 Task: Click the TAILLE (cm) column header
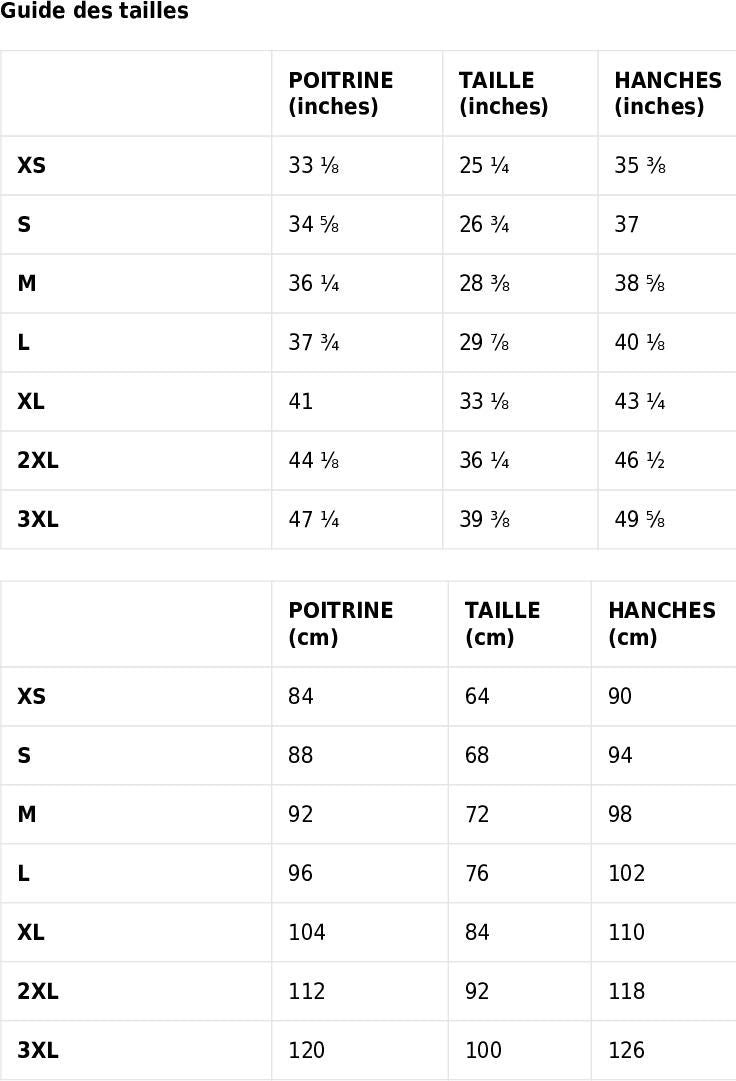[x=502, y=624]
